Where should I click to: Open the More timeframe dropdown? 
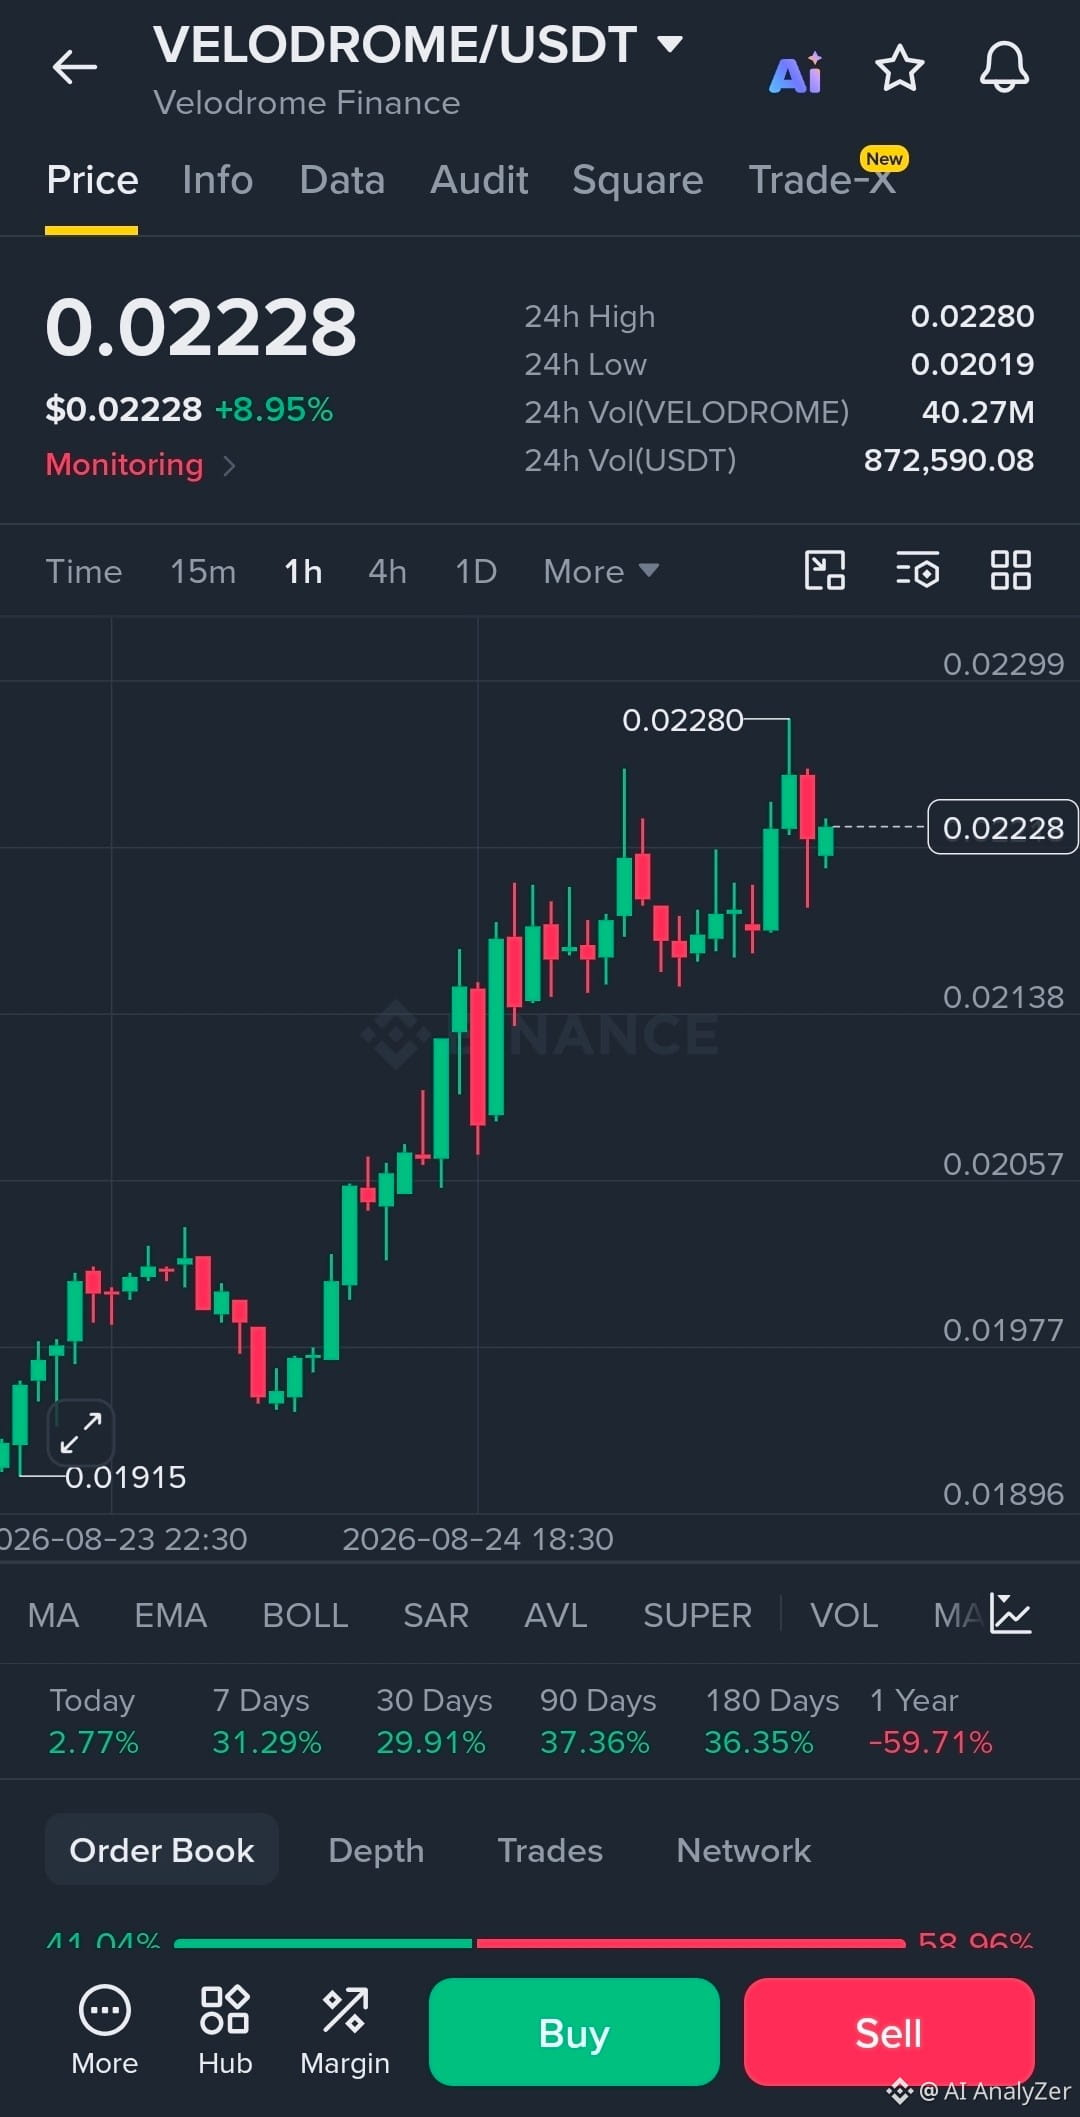click(601, 571)
